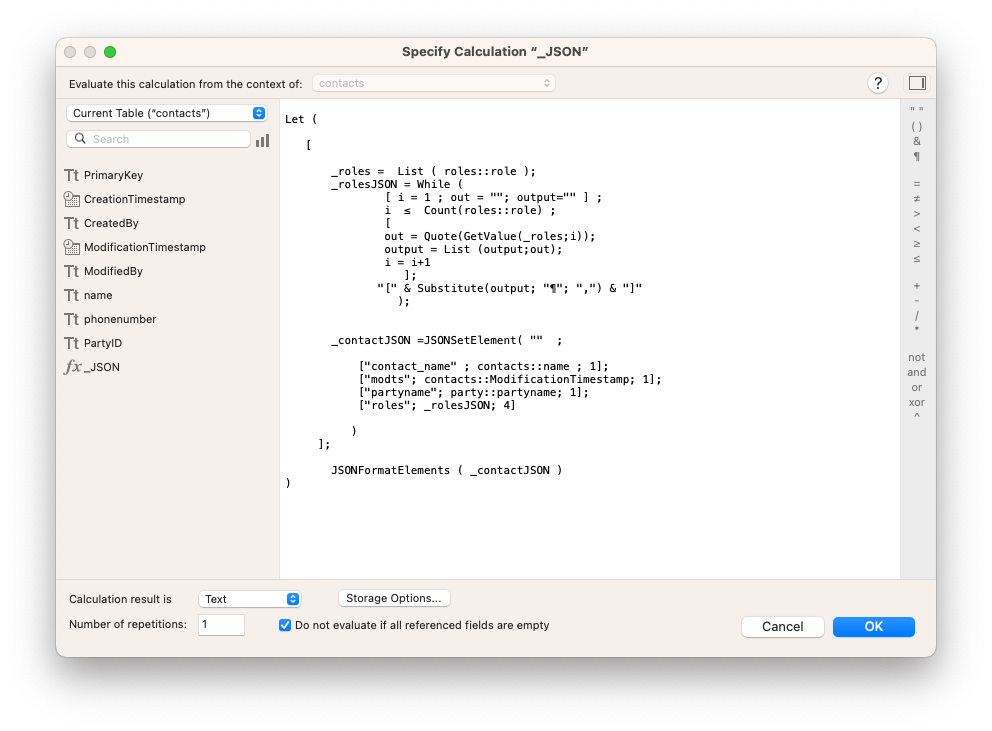
Task: Open the help question mark button
Action: (x=877, y=83)
